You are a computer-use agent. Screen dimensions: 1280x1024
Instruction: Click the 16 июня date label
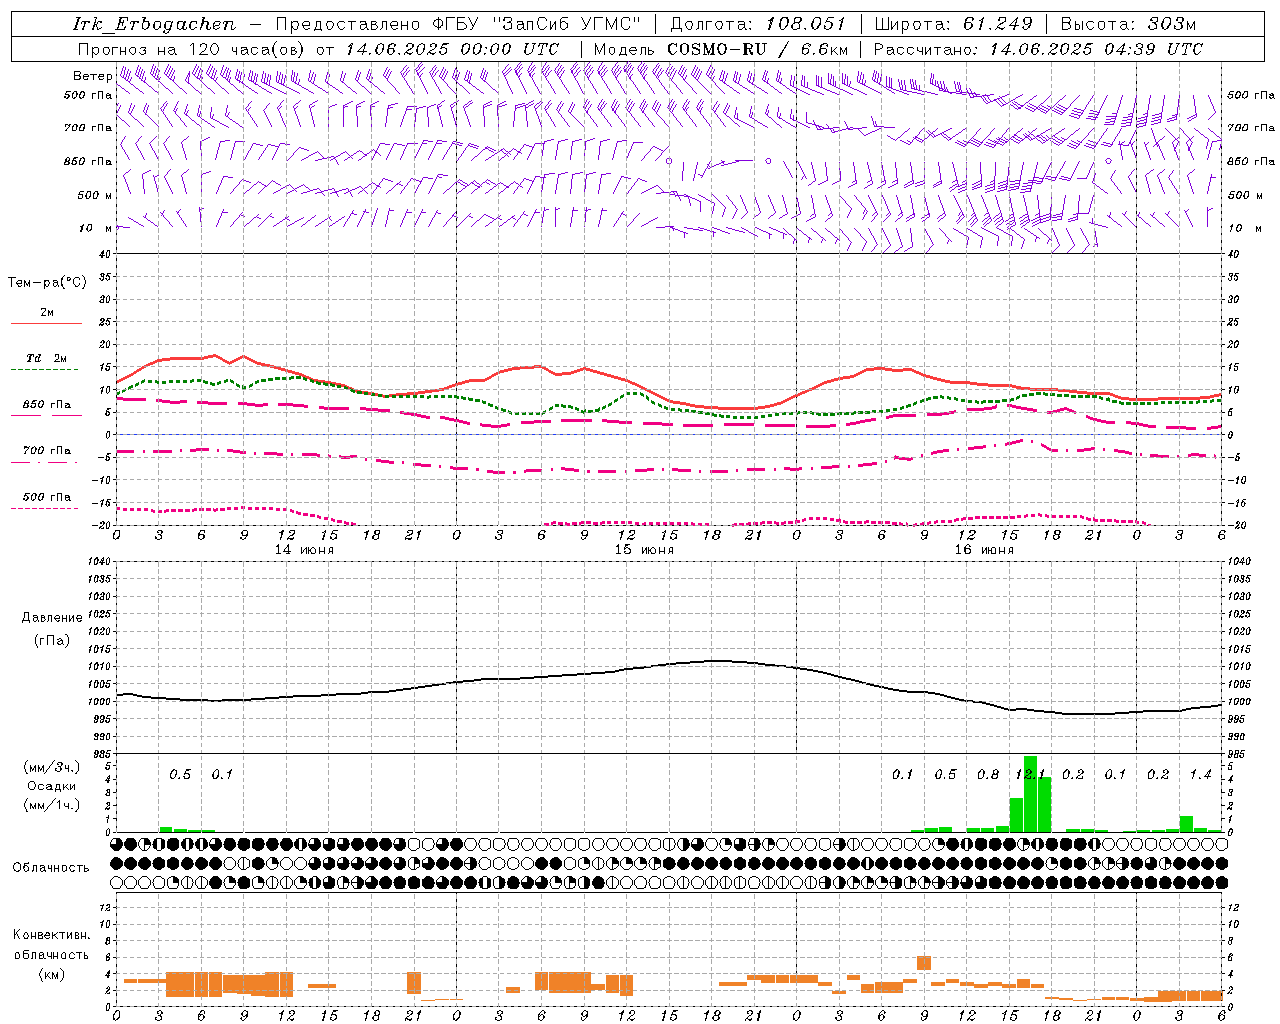point(984,550)
